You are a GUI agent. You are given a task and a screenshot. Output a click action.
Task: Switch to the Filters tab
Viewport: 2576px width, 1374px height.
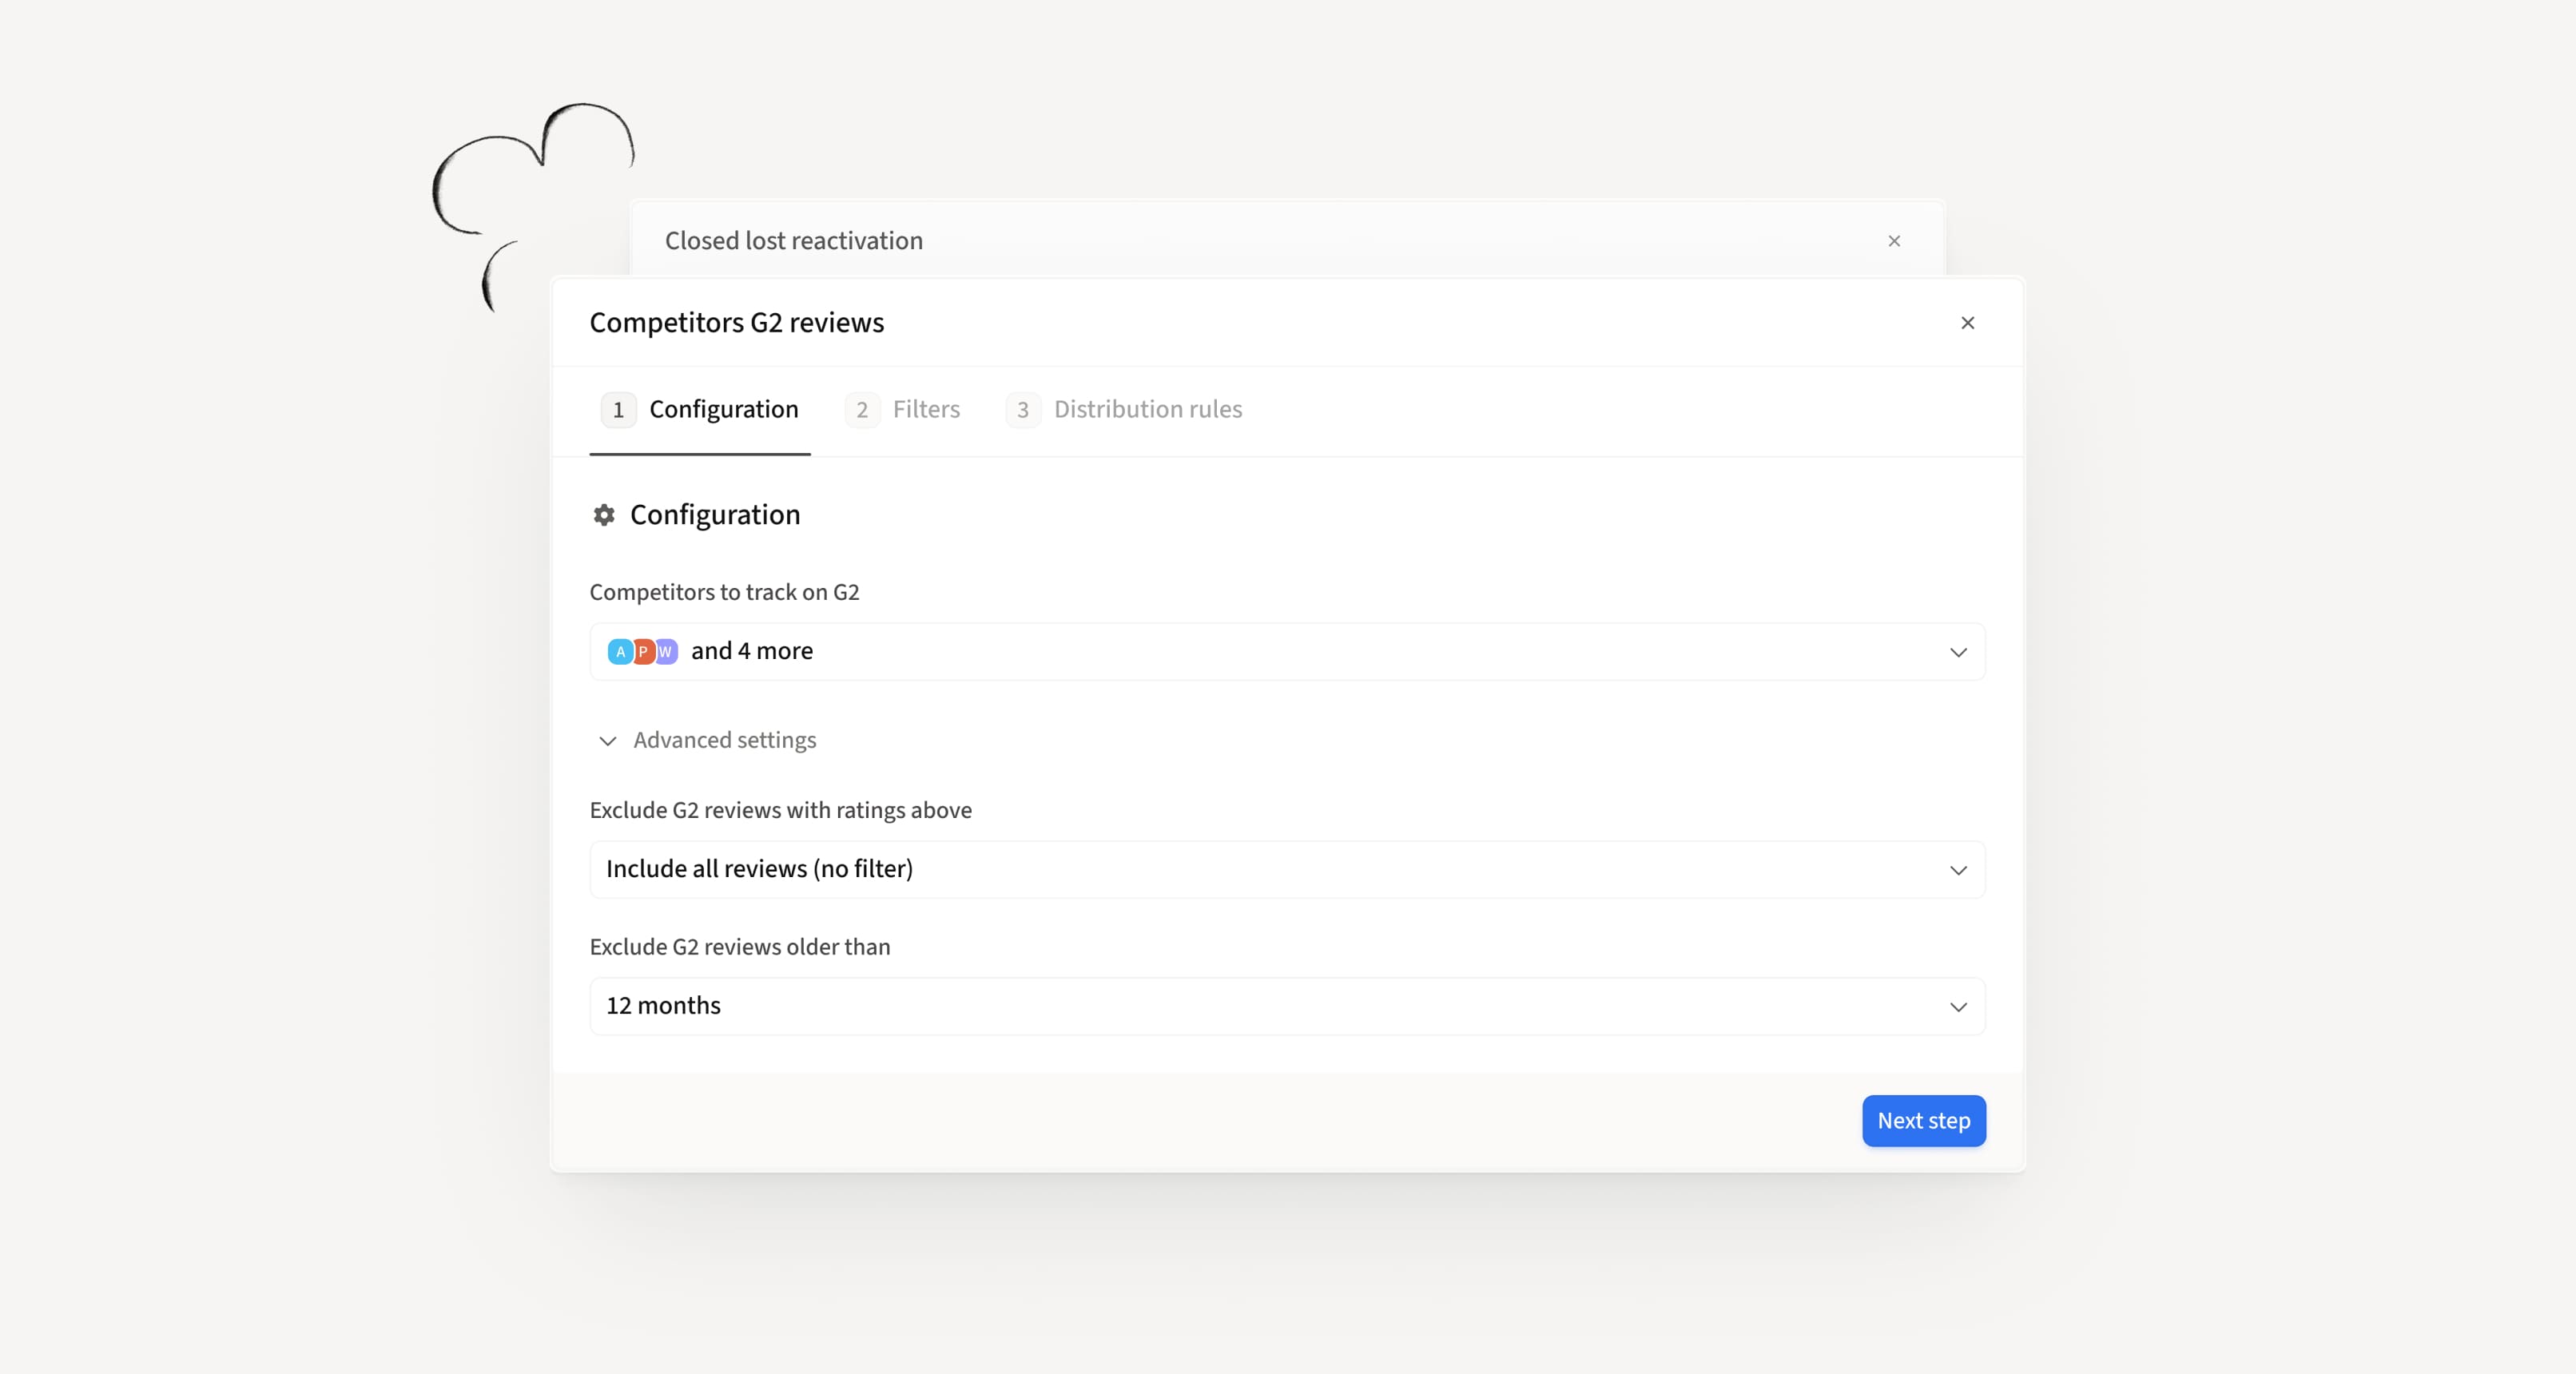pos(925,410)
